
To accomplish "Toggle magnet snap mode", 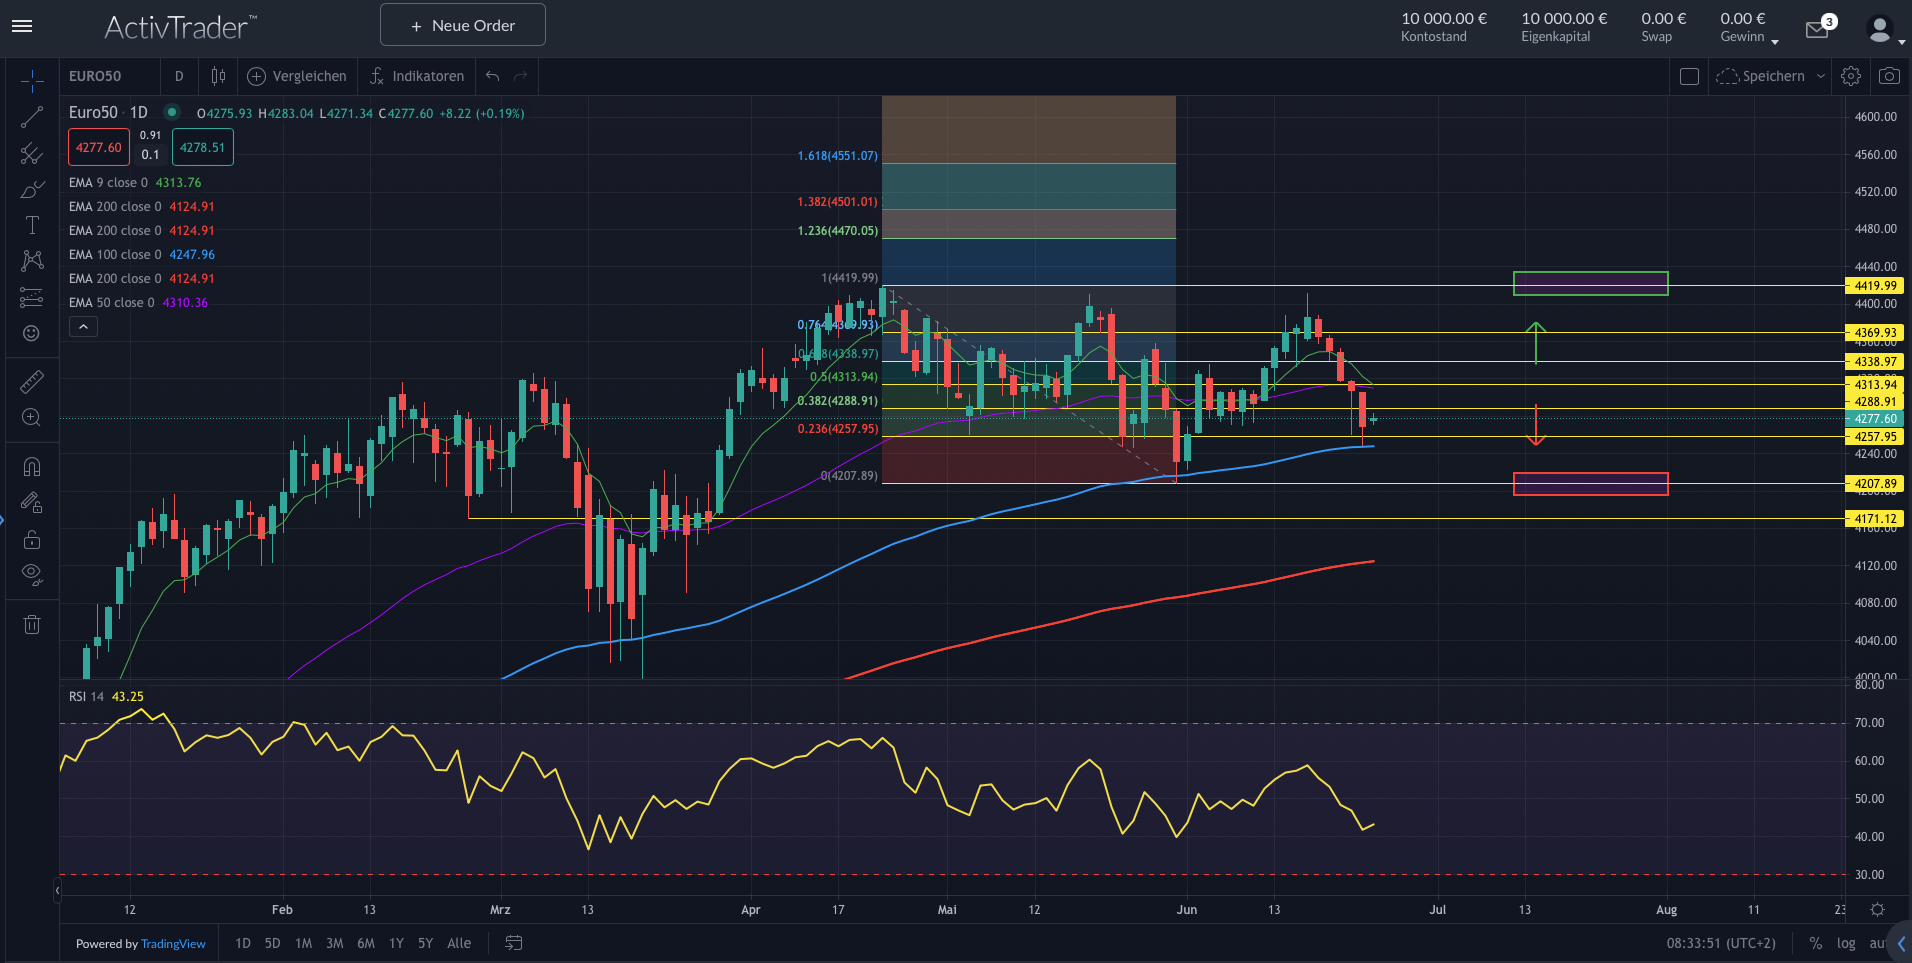I will click(31, 465).
